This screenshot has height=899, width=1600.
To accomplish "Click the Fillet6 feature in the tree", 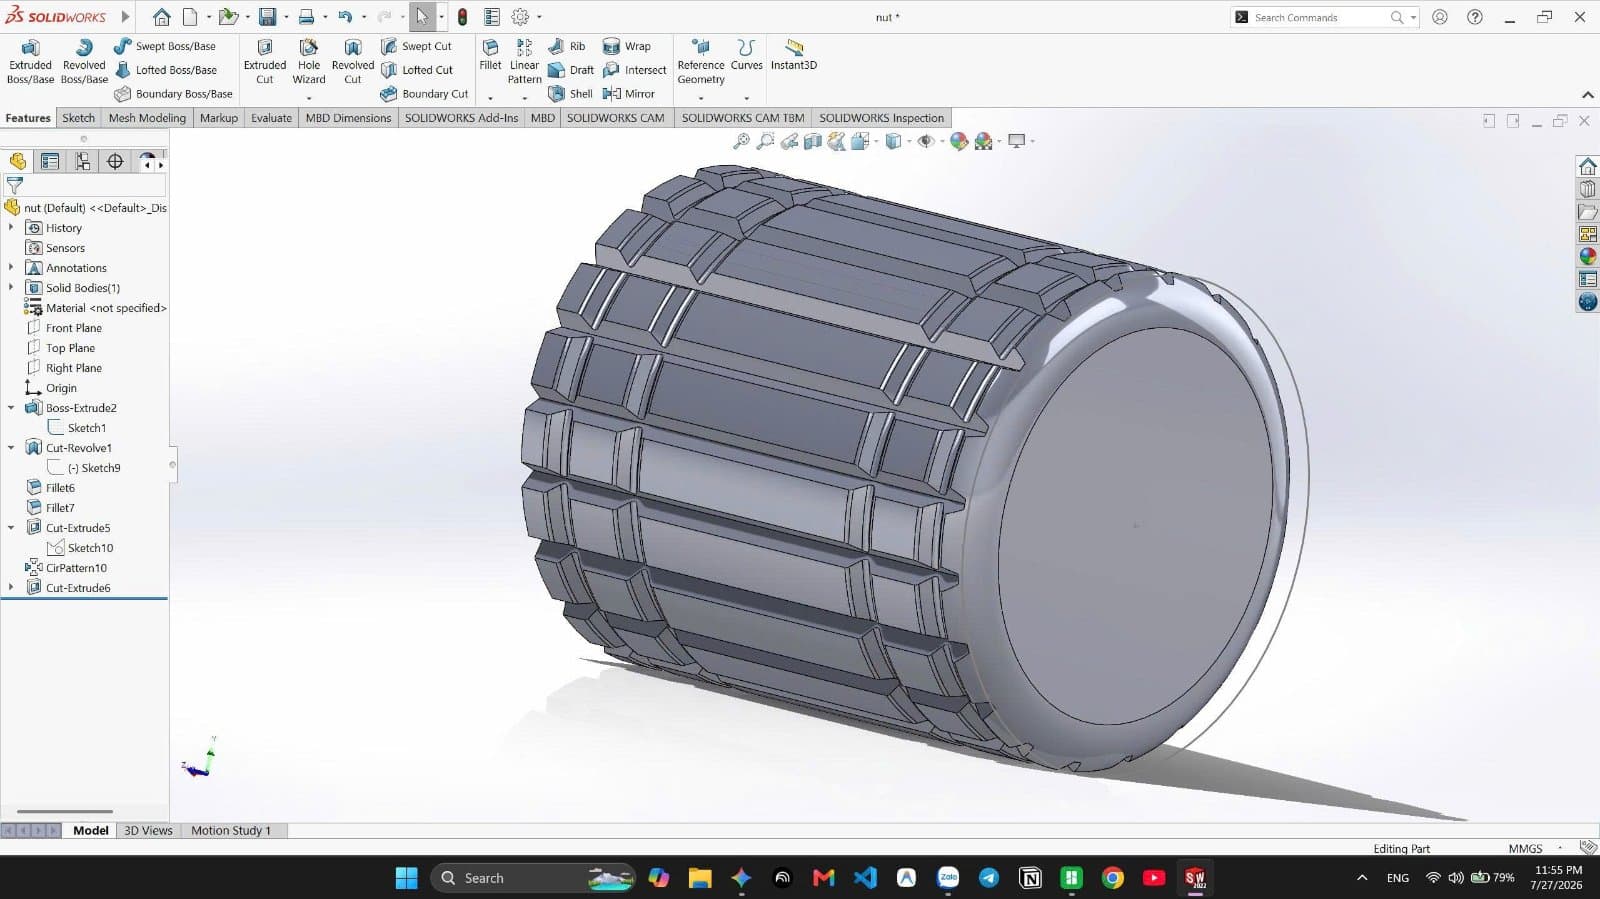I will (x=60, y=488).
